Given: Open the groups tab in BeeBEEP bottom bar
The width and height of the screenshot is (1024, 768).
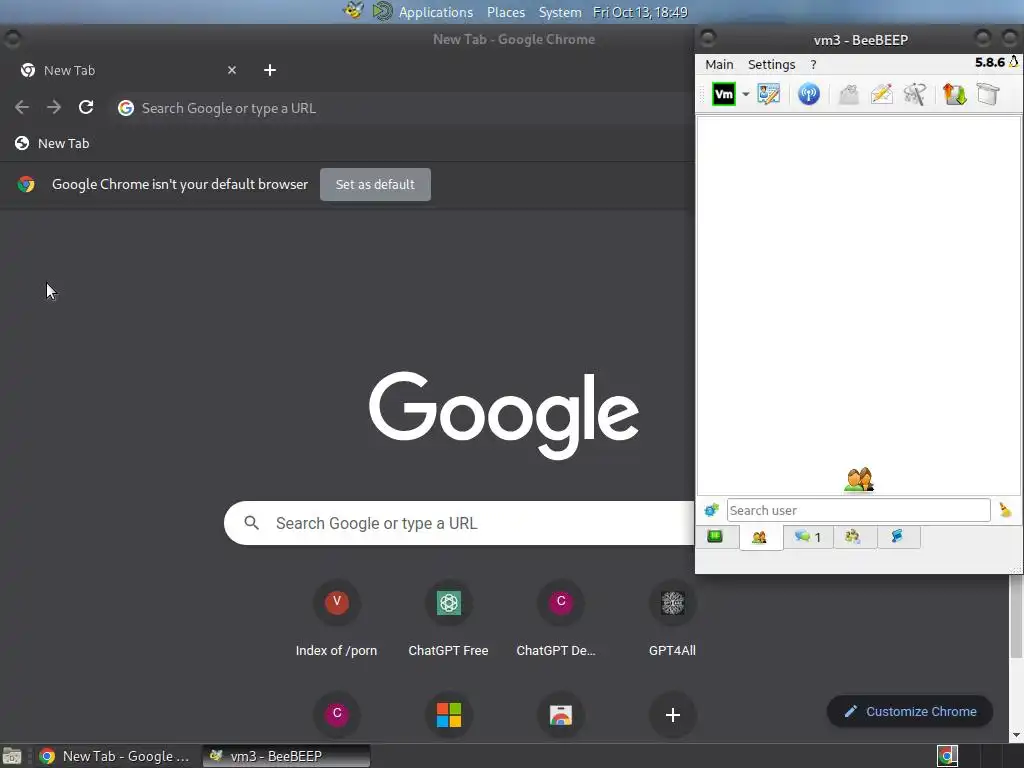Looking at the screenshot, I should tap(853, 537).
